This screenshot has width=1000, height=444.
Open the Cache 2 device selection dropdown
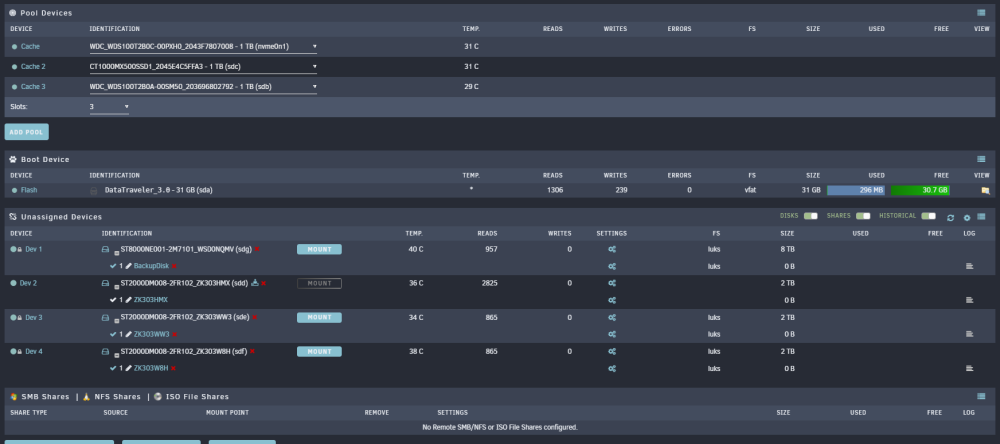(x=203, y=66)
